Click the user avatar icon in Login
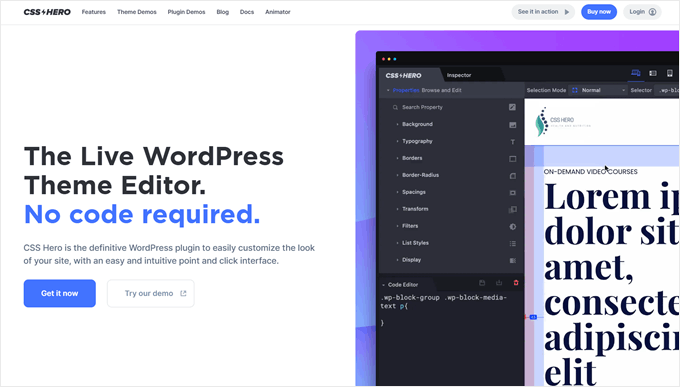Image resolution: width=680 pixels, height=387 pixels. (652, 12)
